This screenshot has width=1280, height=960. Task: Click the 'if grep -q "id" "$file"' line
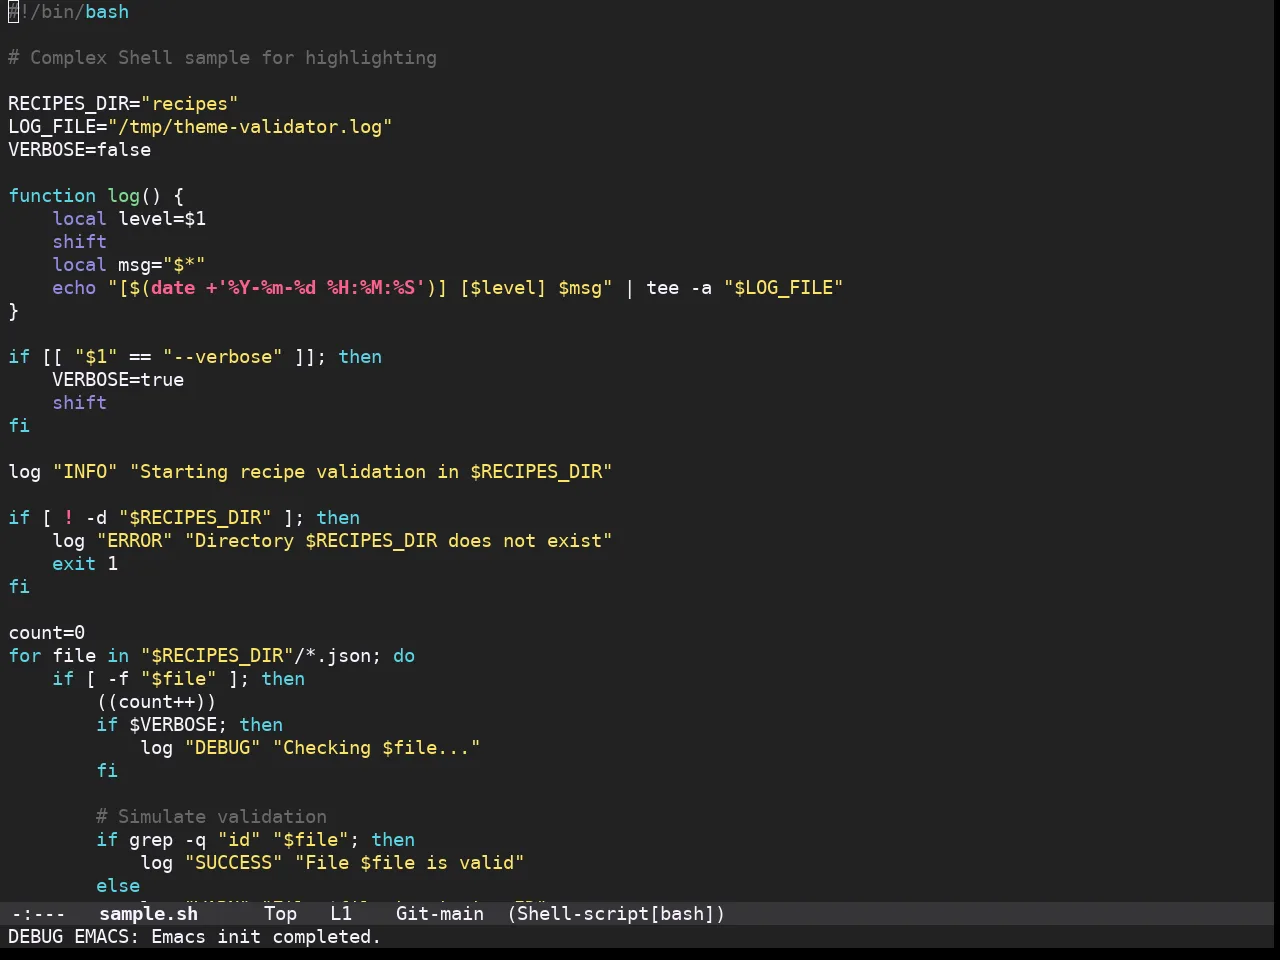click(x=255, y=840)
